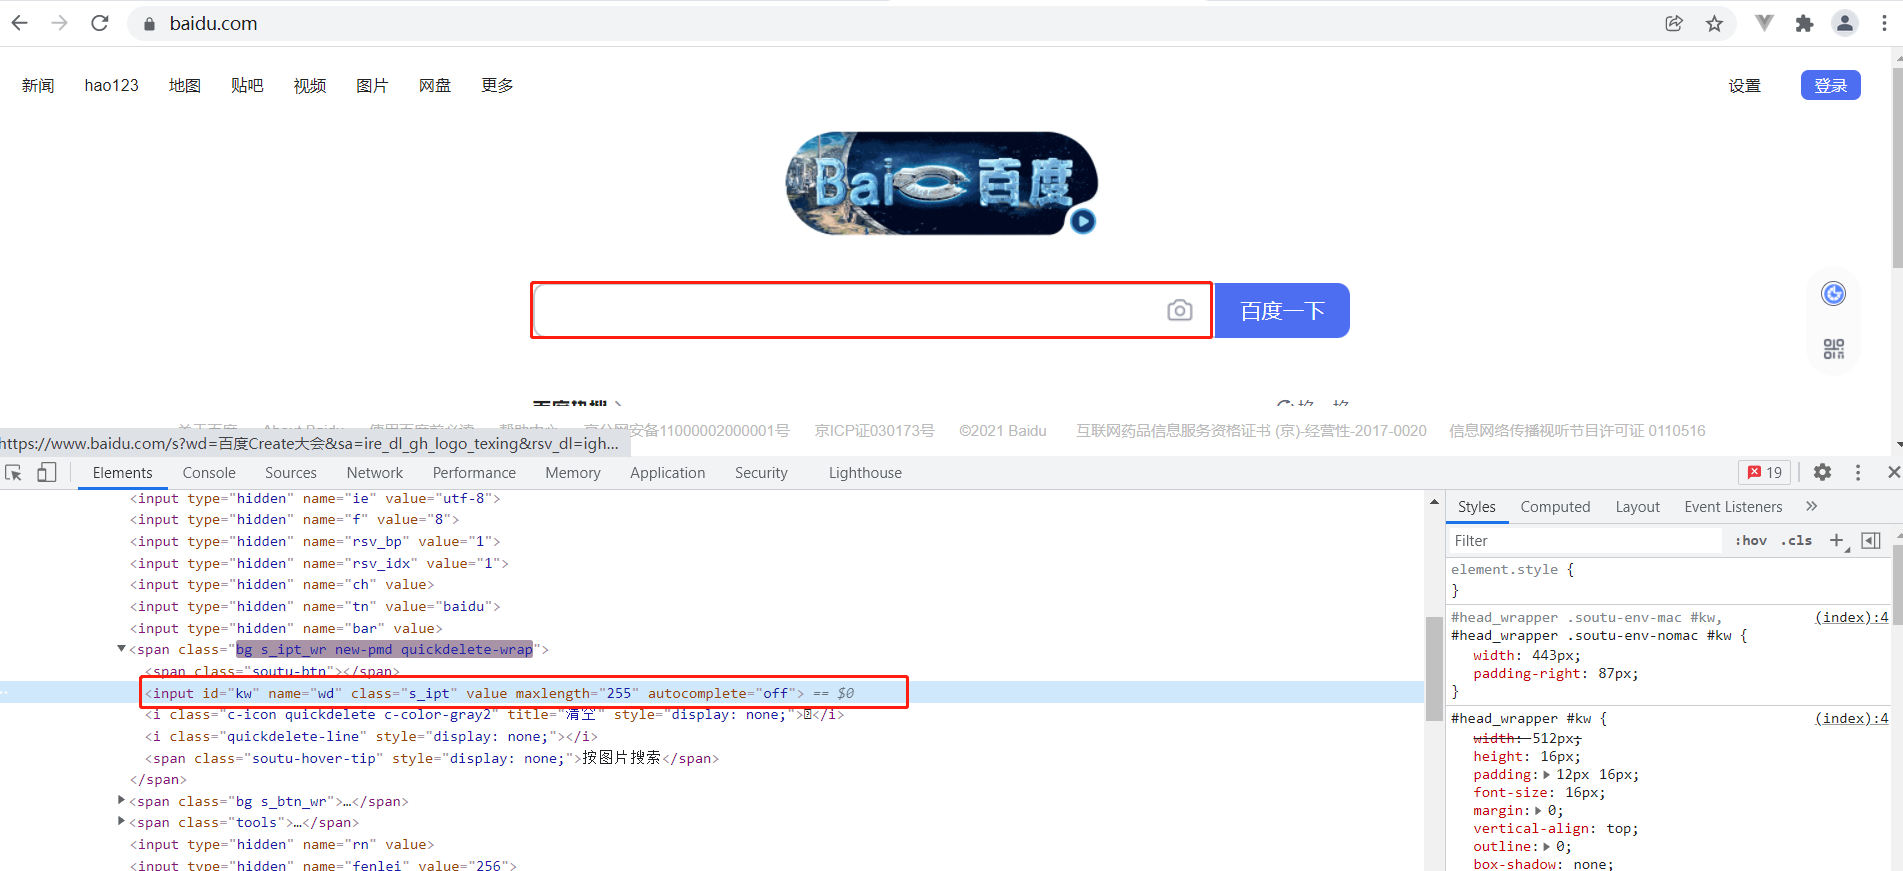Open the 视频 video link
Screen dimensions: 1903x871
click(310, 86)
